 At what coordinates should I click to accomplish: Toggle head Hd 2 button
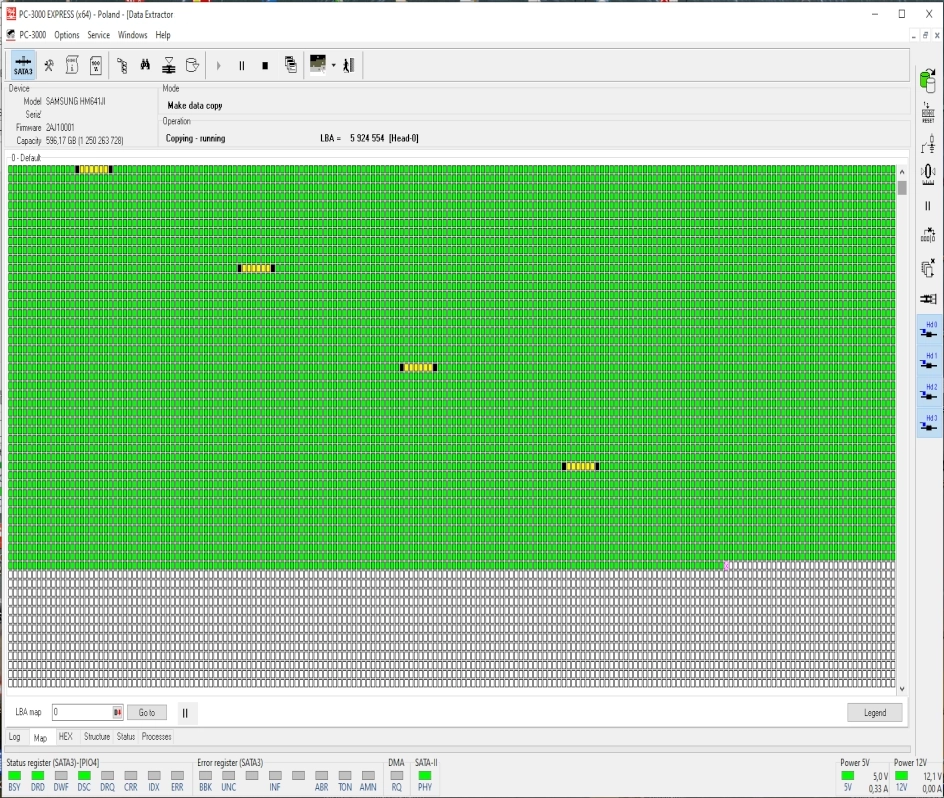928,393
